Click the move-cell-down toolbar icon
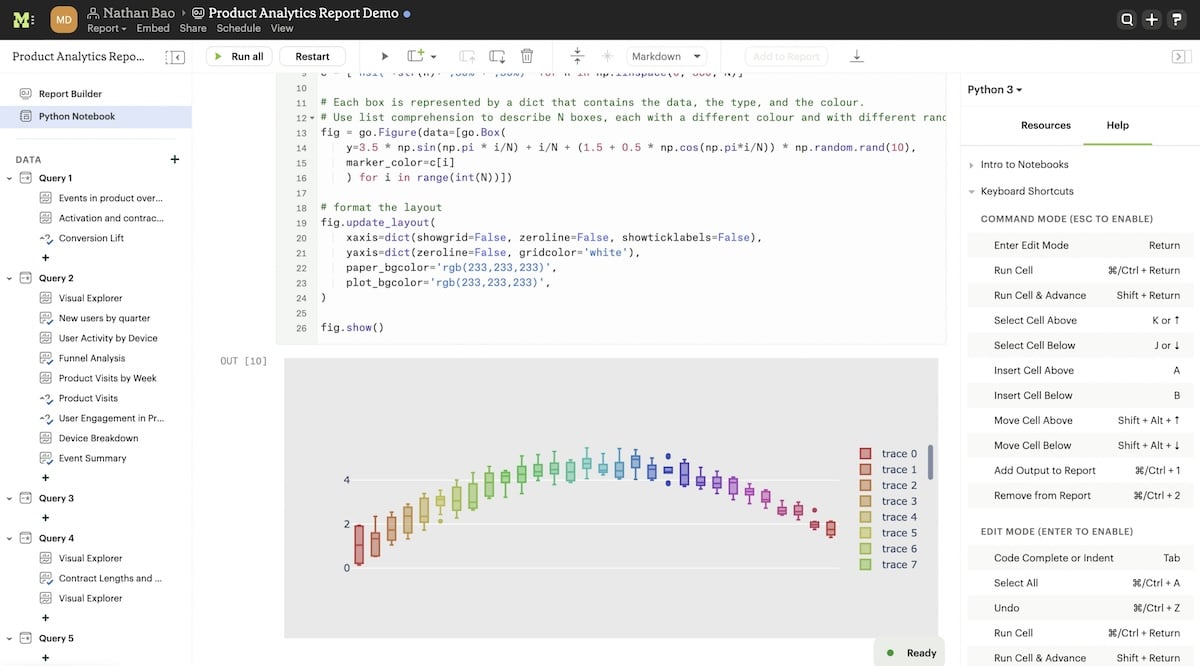The height and width of the screenshot is (666, 1200). (x=497, y=56)
